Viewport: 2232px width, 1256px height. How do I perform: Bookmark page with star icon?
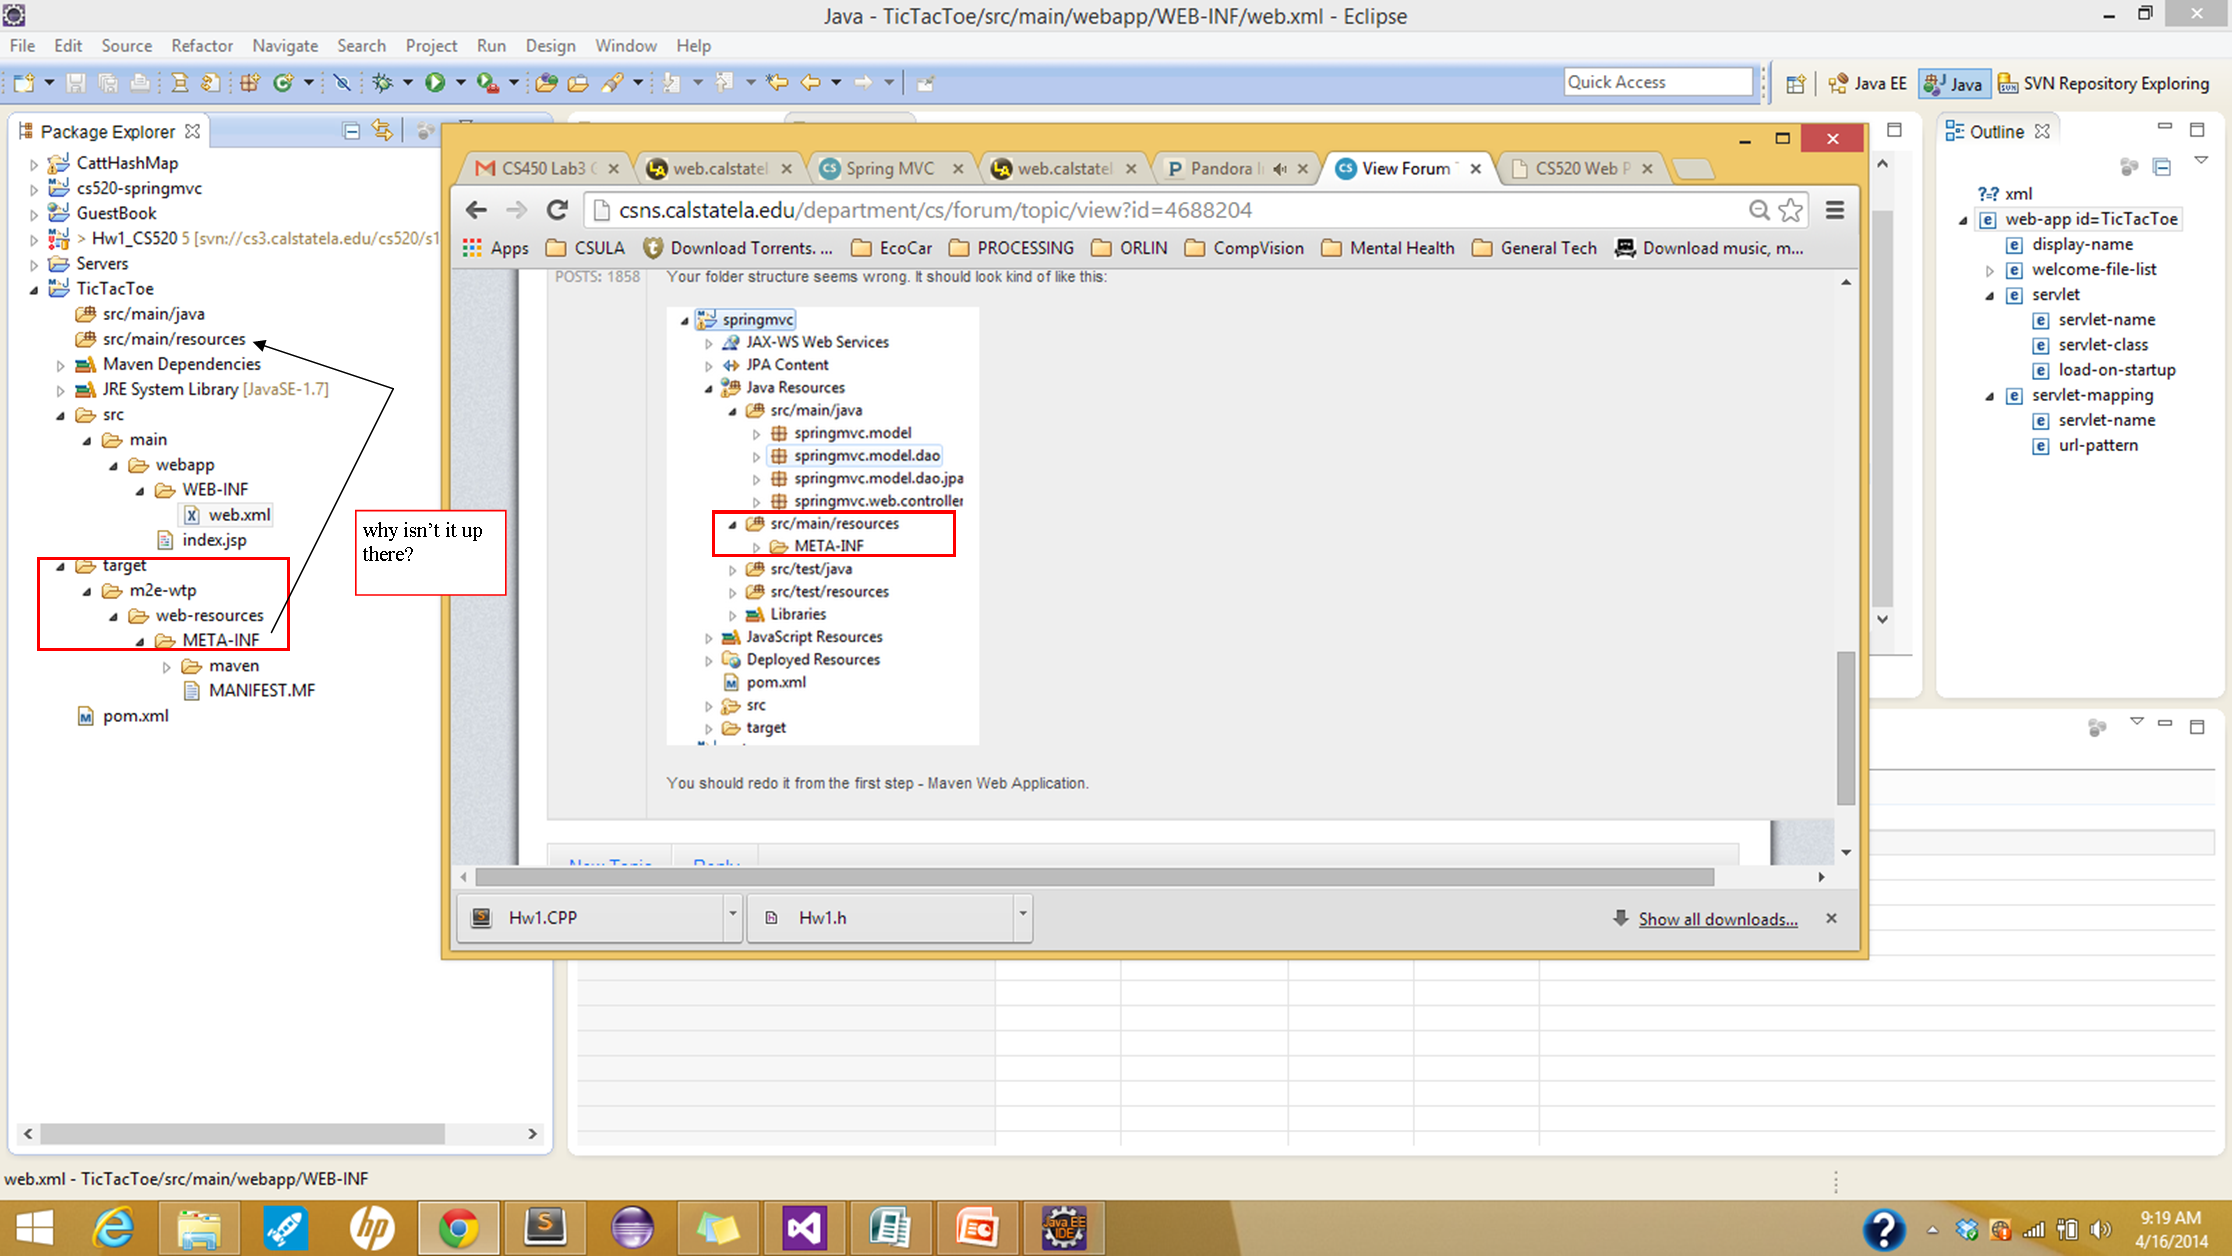[x=1790, y=210]
